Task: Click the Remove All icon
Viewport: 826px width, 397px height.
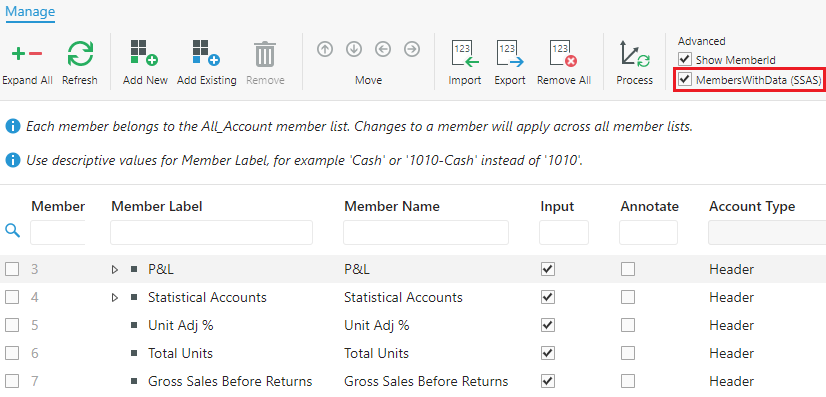Action: tap(564, 54)
